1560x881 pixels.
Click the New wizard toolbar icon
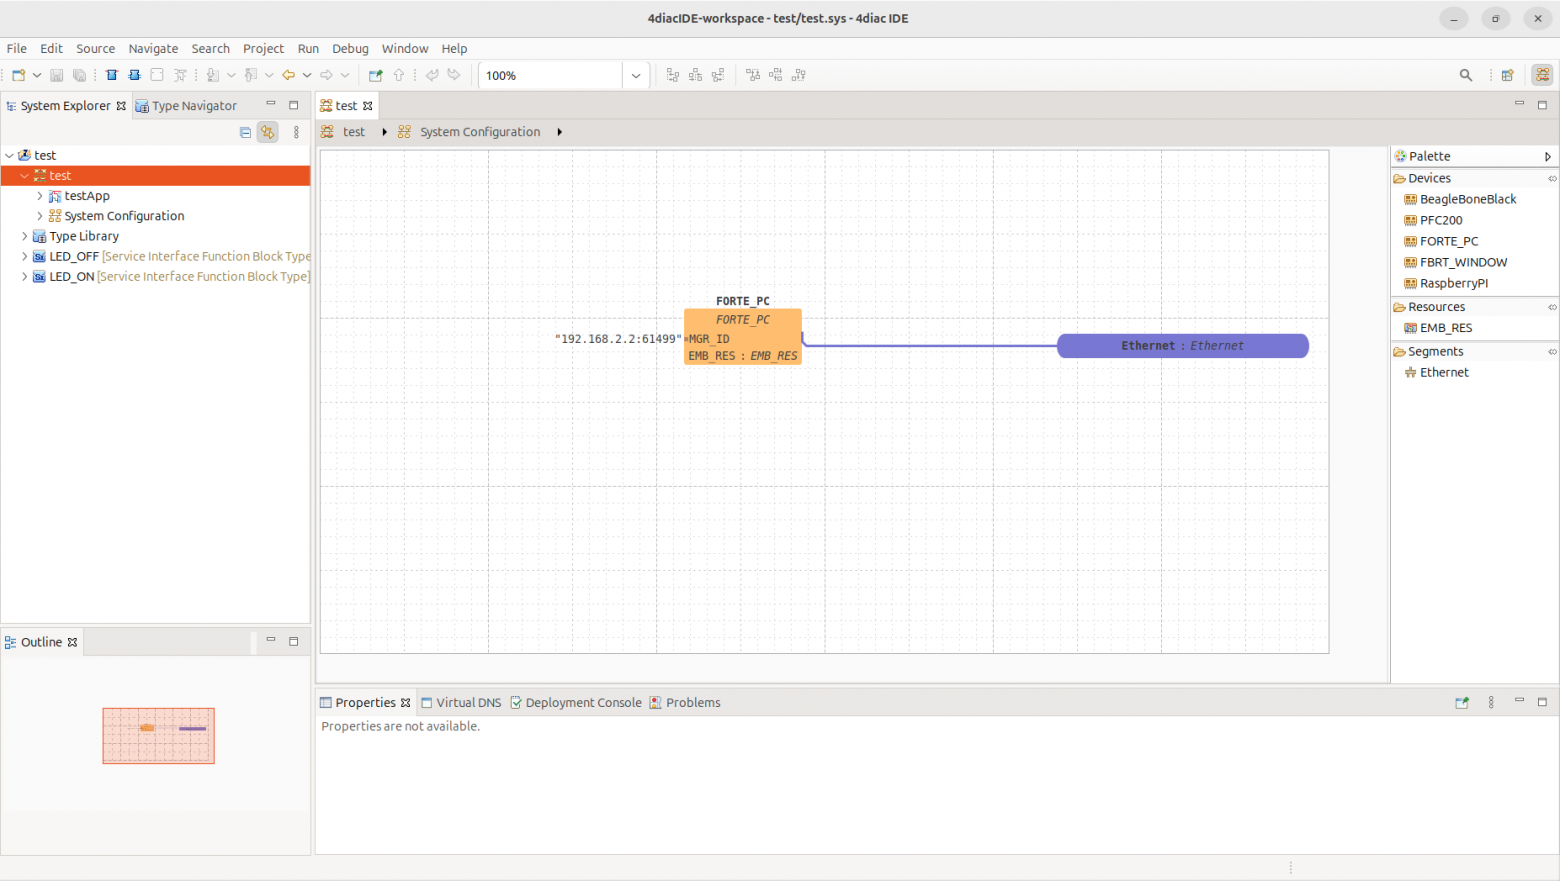[18, 75]
